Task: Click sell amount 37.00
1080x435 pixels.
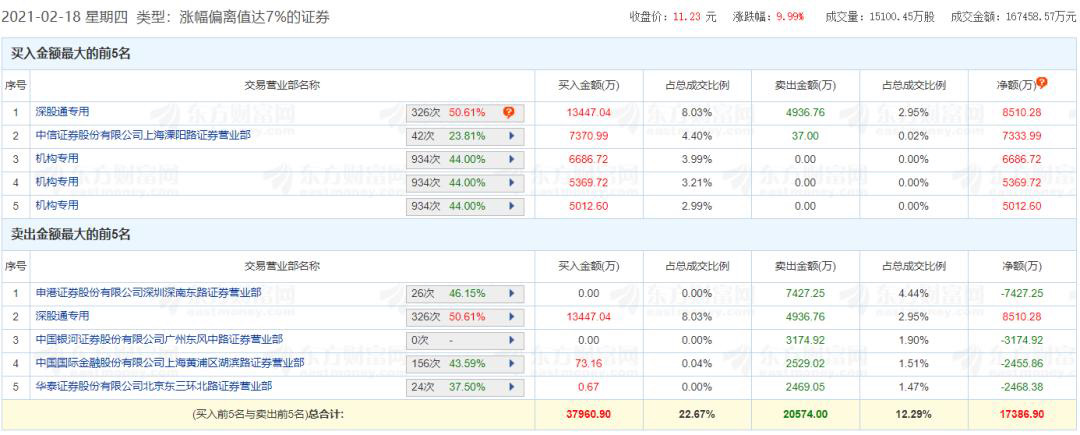Action: (x=805, y=136)
